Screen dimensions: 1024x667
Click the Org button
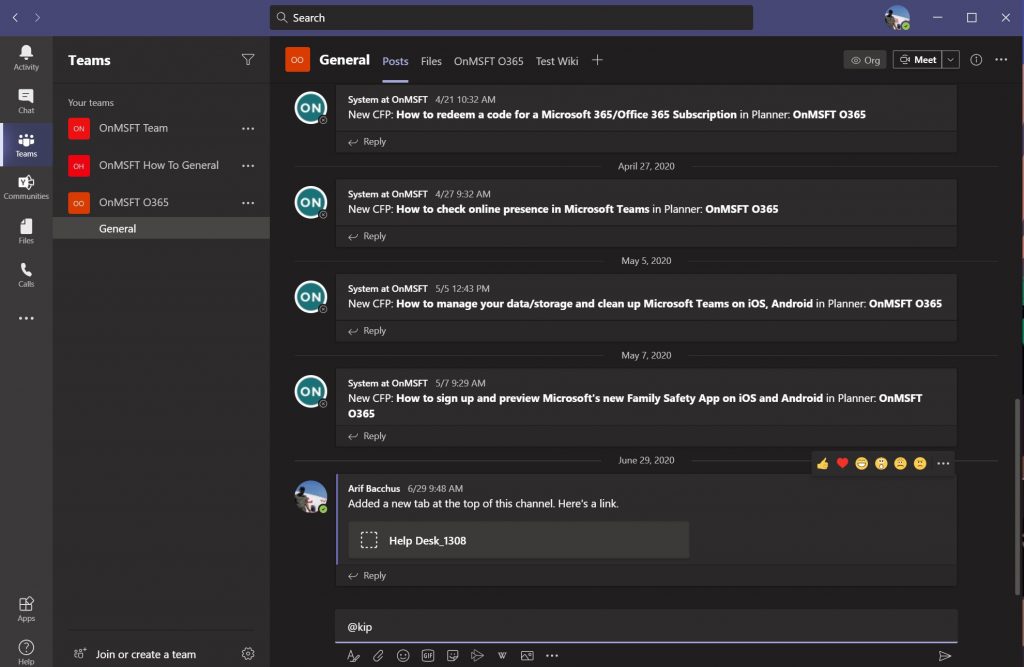(865, 59)
